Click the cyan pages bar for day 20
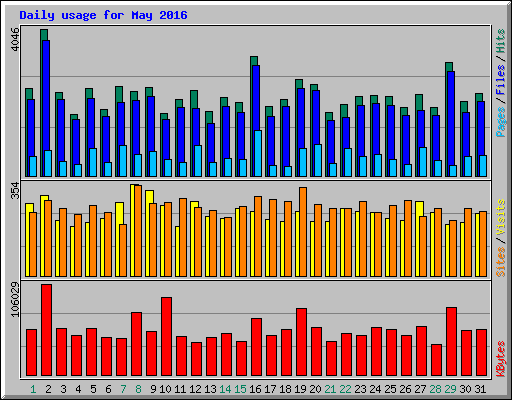 click(x=318, y=160)
